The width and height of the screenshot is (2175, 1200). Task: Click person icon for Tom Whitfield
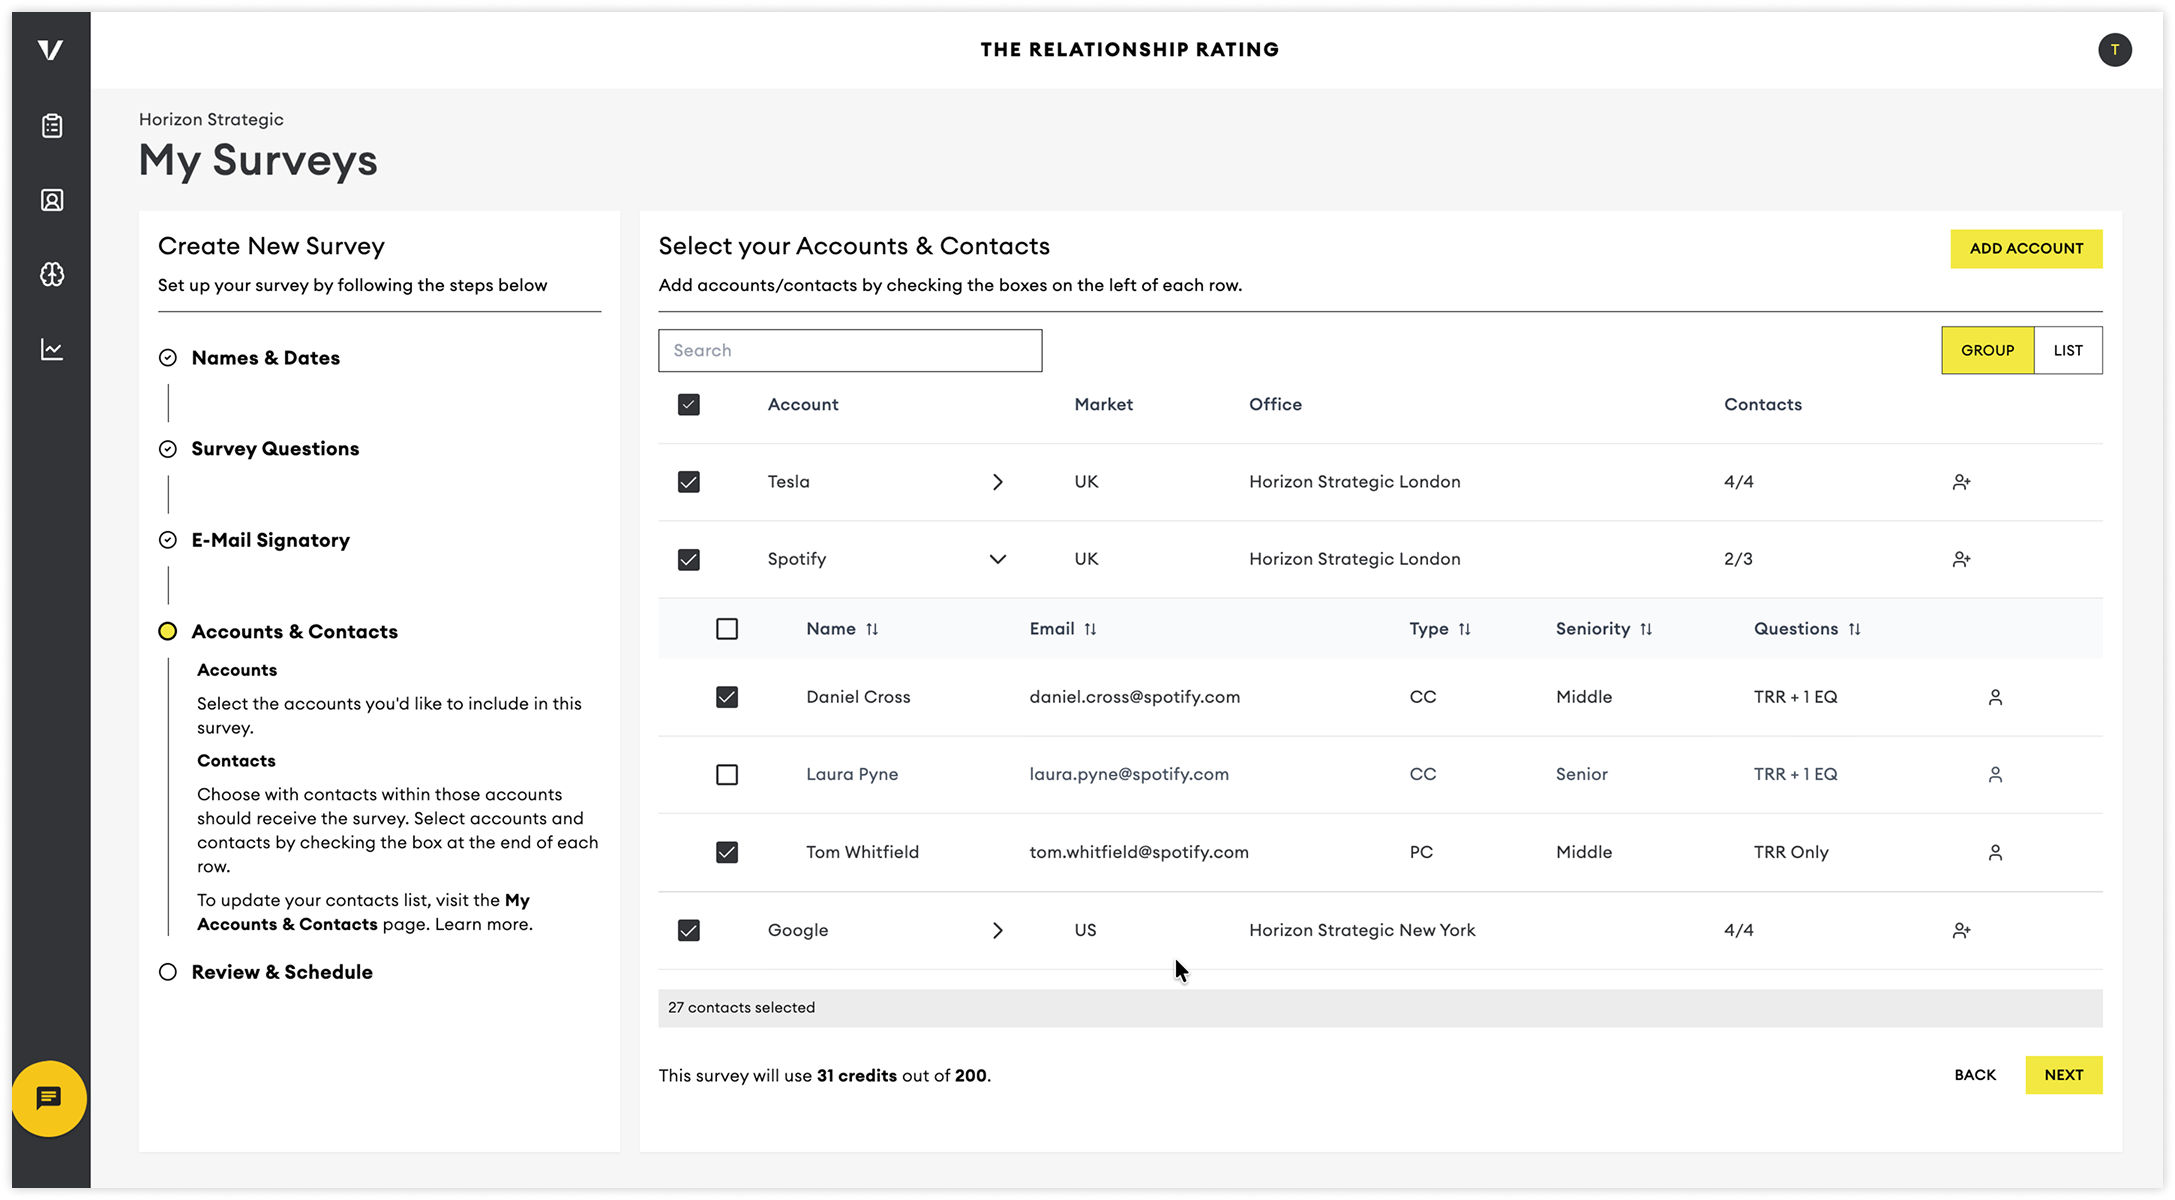[1995, 852]
